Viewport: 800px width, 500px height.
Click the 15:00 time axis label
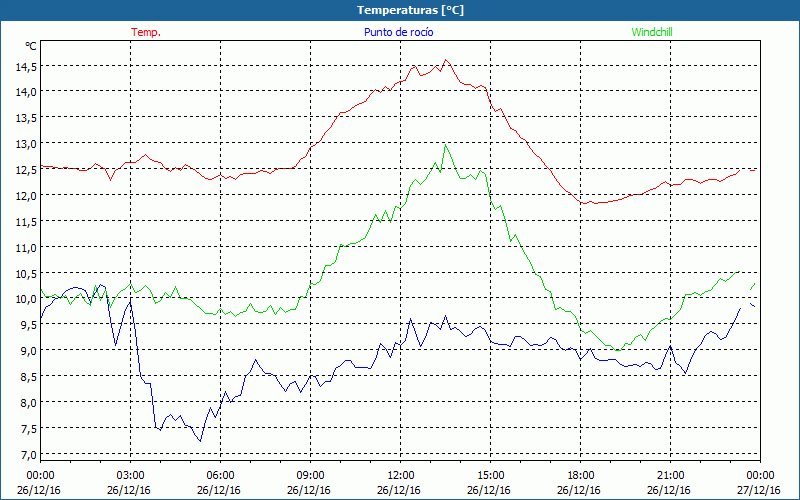(490, 476)
